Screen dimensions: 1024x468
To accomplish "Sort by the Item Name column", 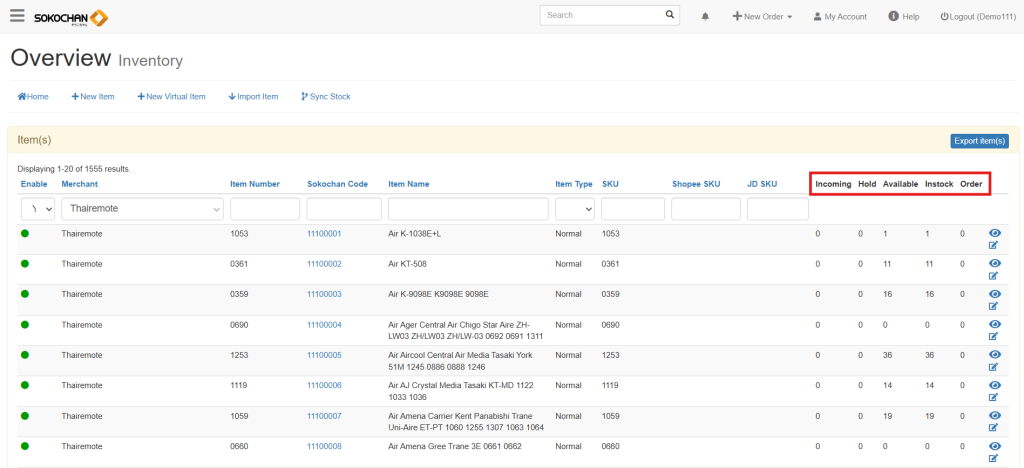I will pos(408,184).
